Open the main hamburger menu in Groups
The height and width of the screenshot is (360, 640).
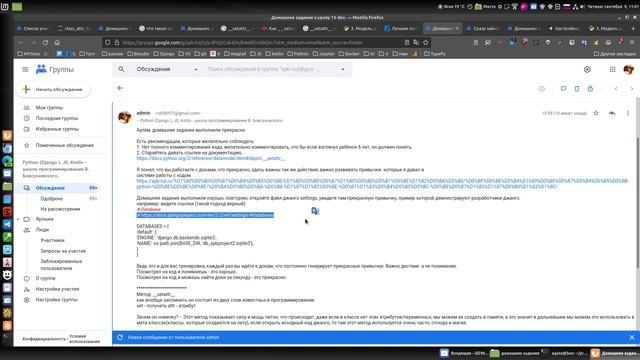click(25, 69)
